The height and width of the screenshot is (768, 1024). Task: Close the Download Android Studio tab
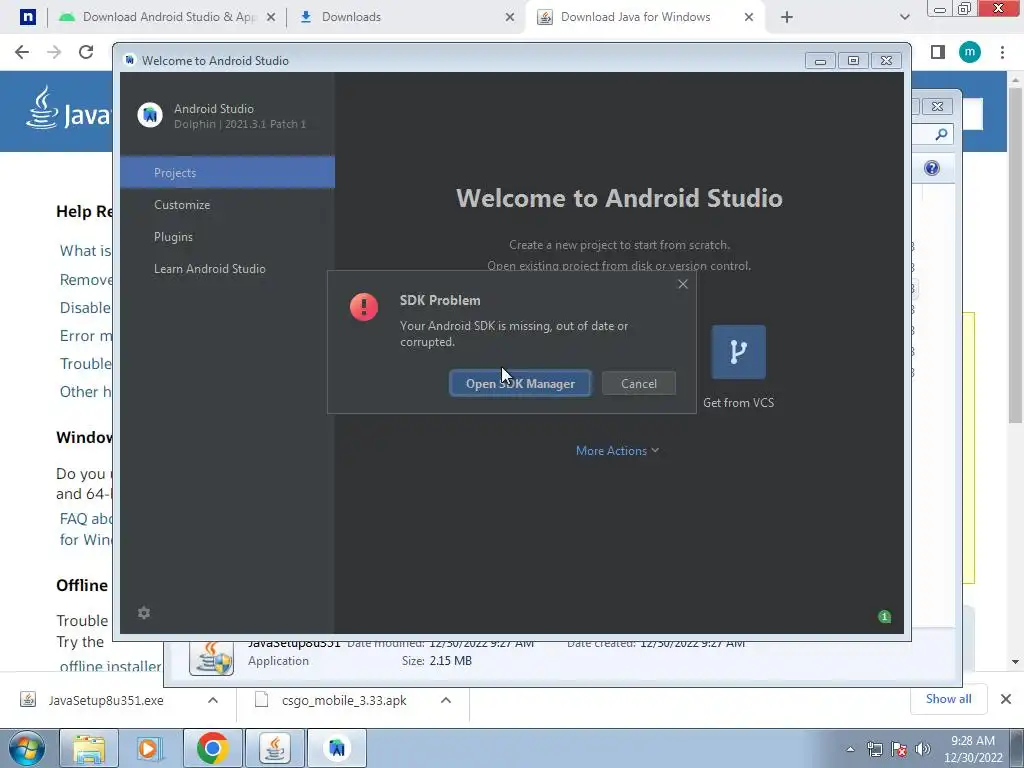click(x=271, y=17)
